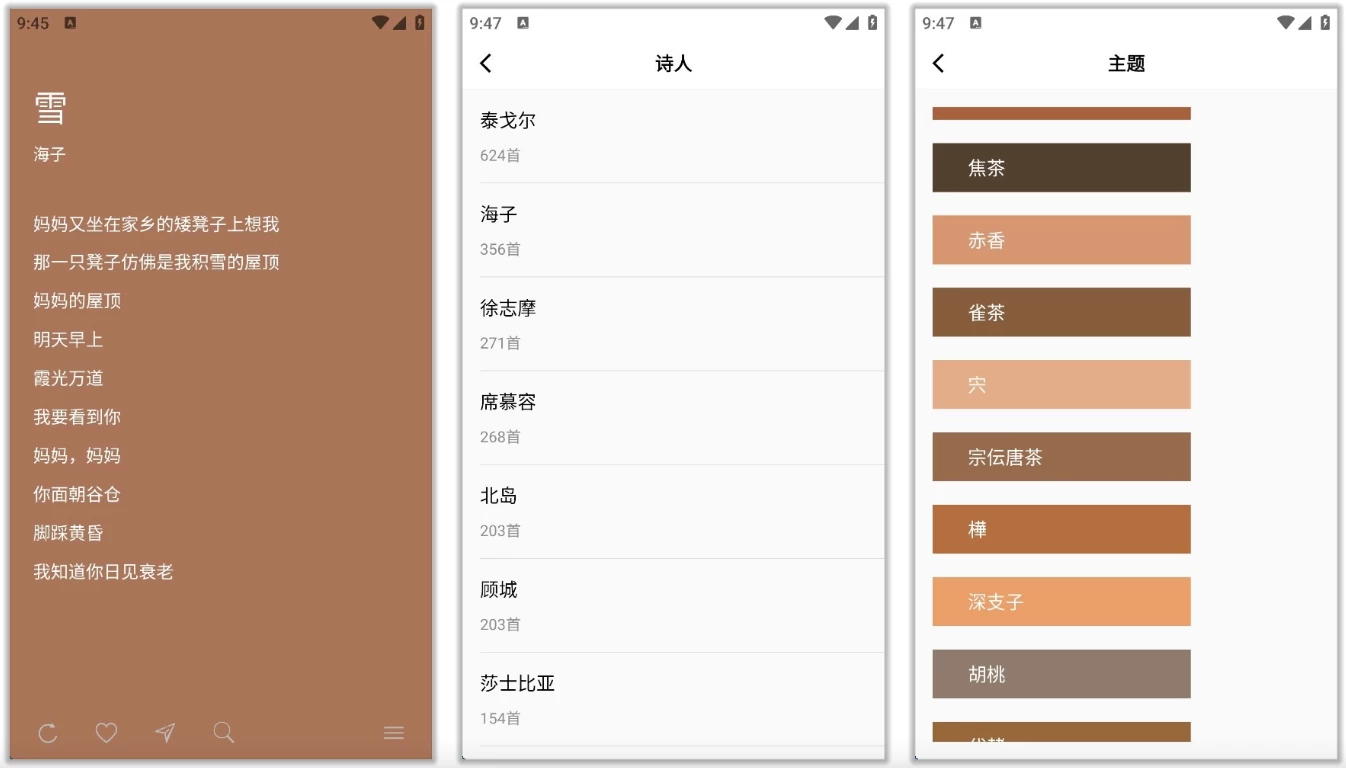Viewport: 1346px width, 768px height.
Task: Click the author name 海子 under title
Action: tap(50, 155)
